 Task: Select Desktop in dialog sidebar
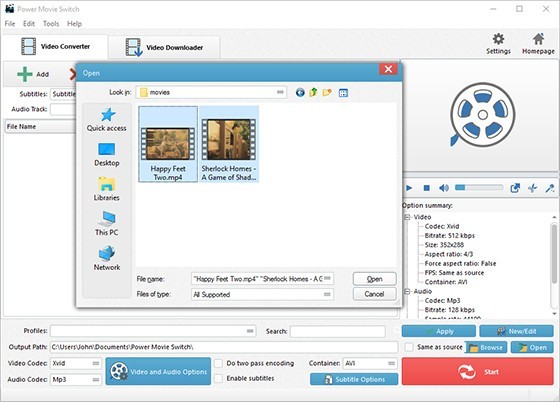click(x=107, y=155)
